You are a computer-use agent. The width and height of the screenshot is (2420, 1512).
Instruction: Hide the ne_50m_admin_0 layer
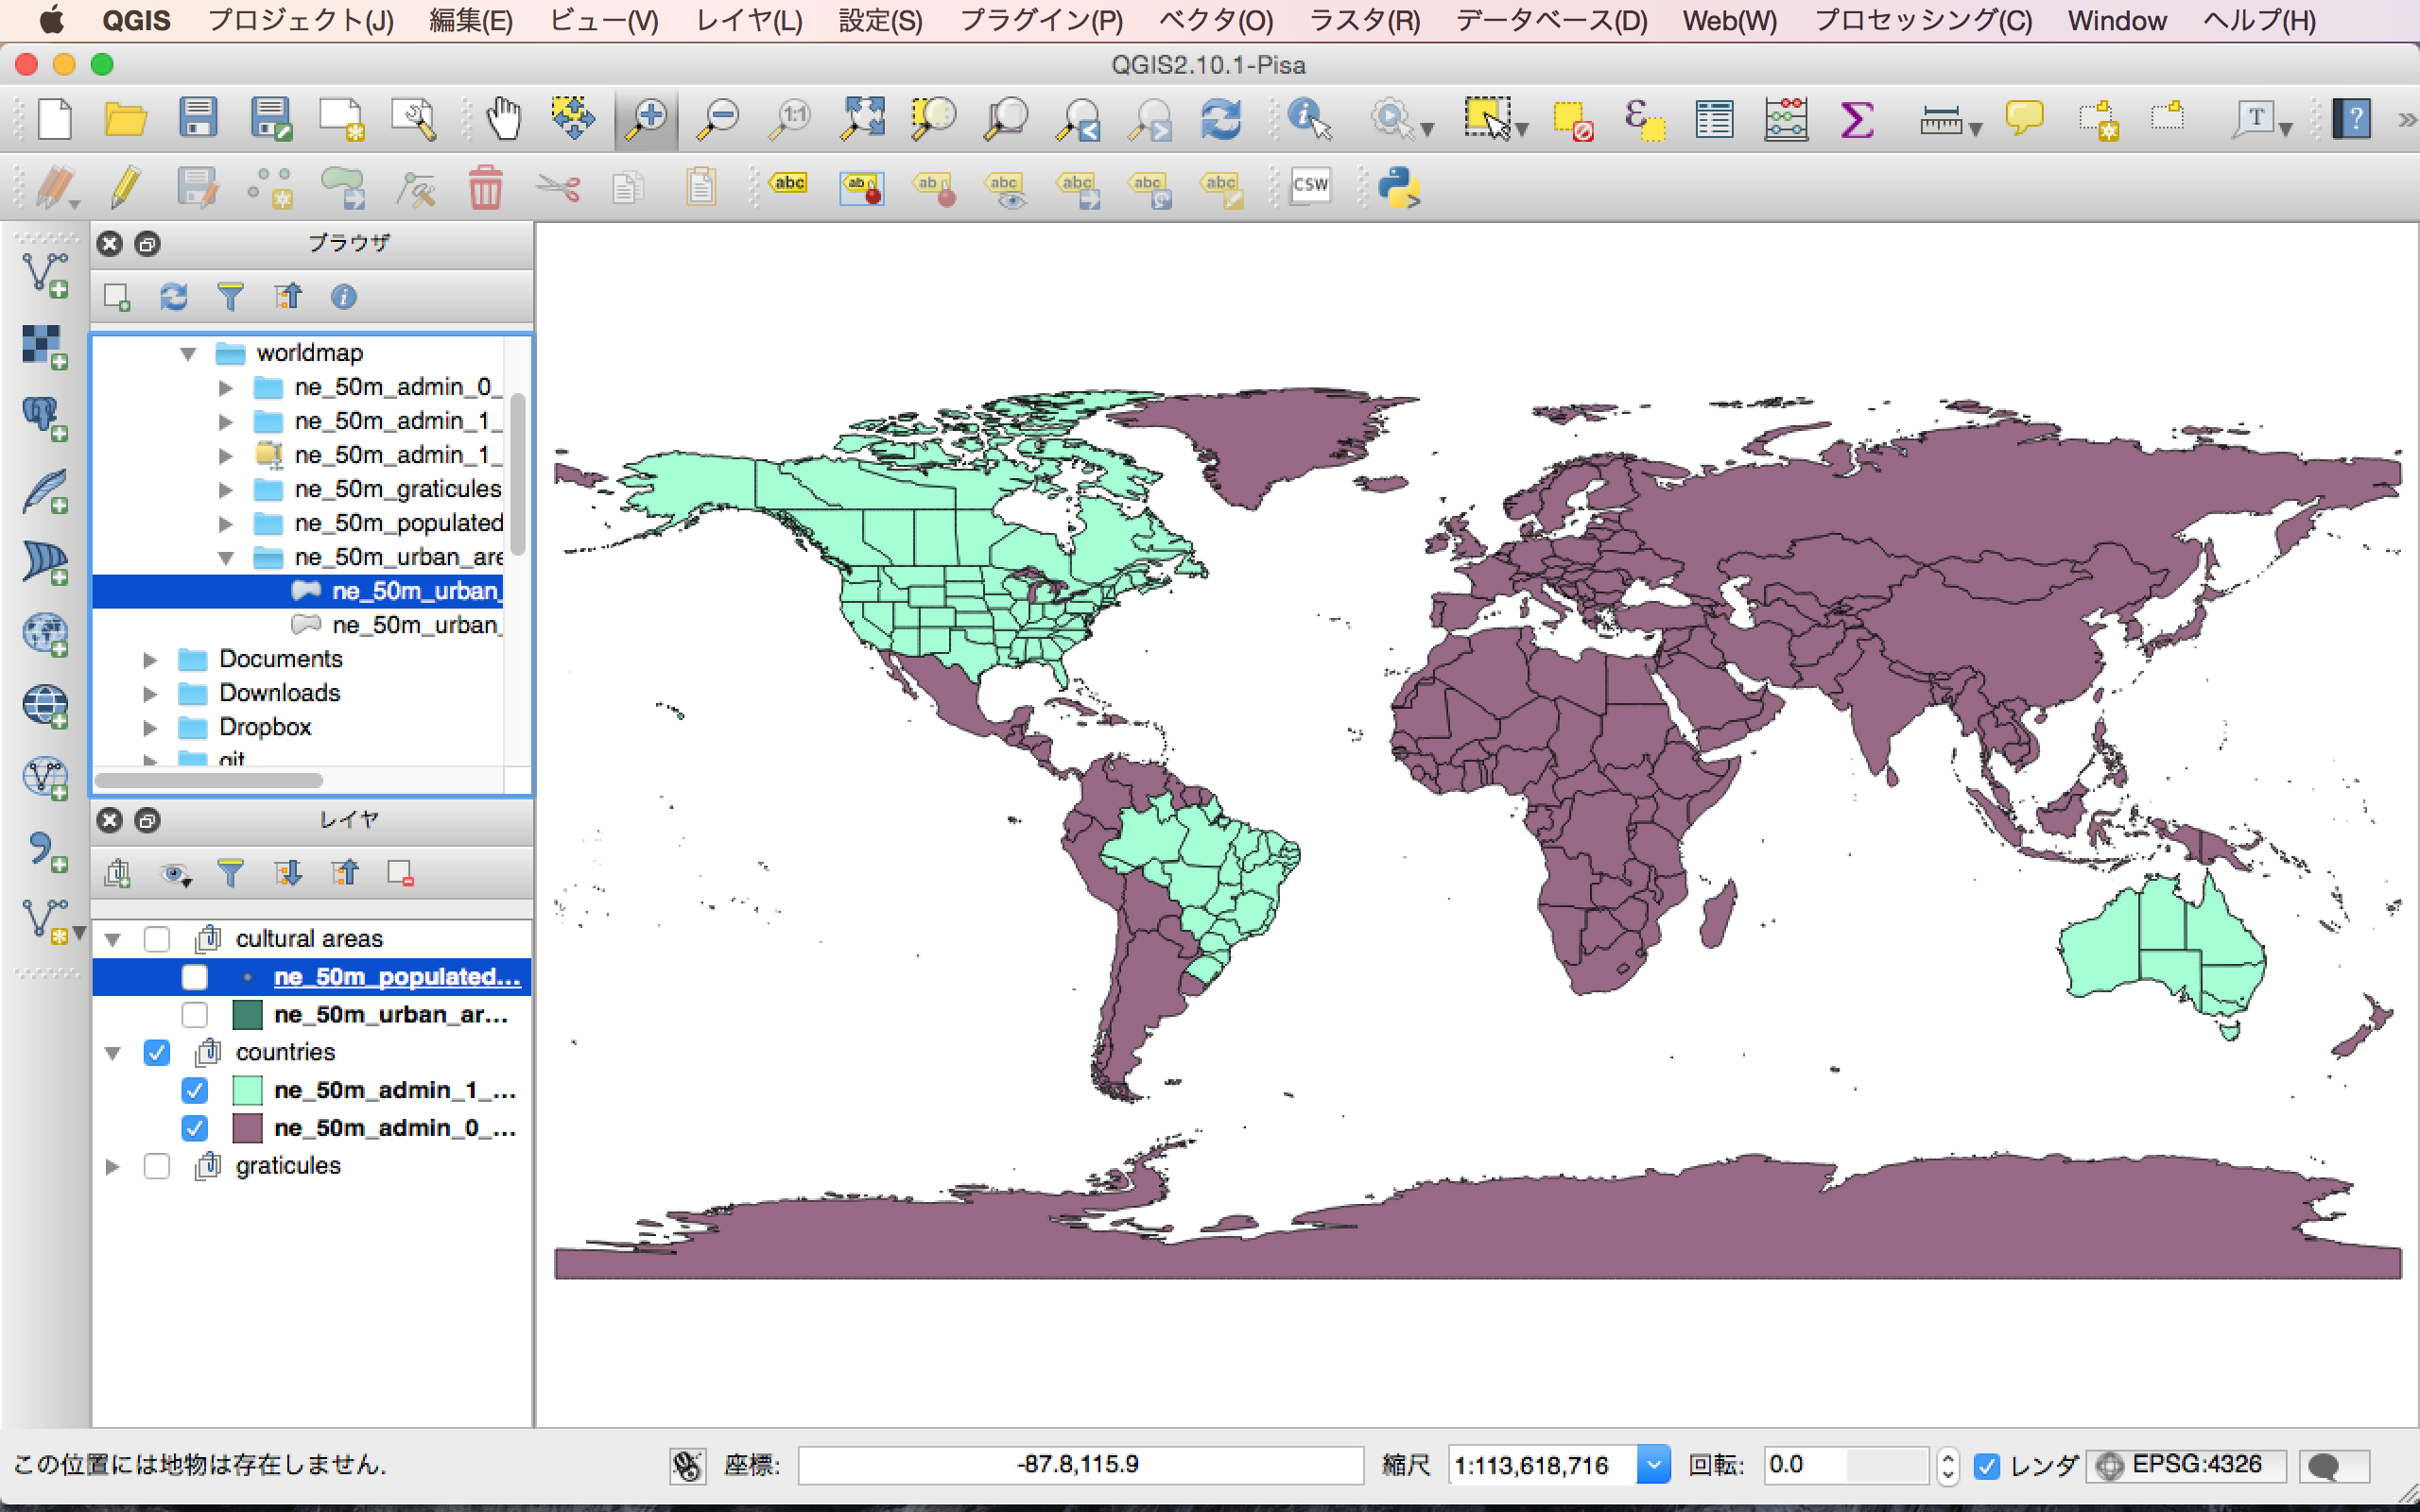195,1129
